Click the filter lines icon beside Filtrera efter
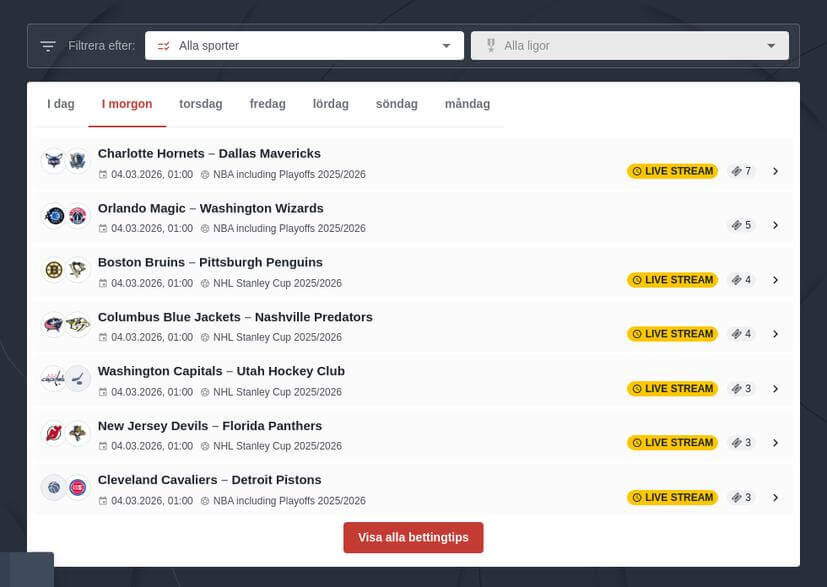This screenshot has height=587, width=827. click(x=48, y=46)
